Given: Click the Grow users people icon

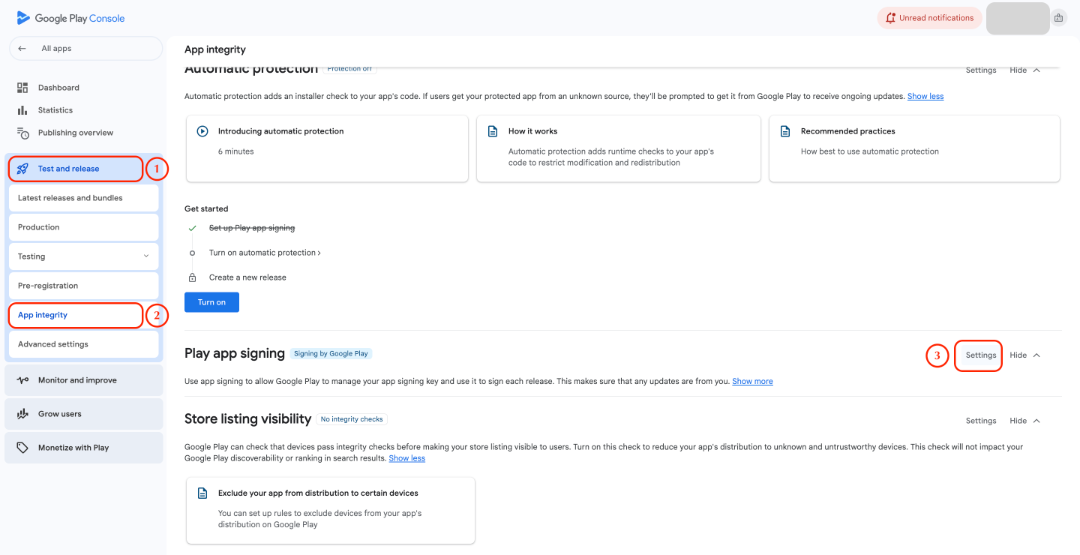Looking at the screenshot, I should tap(23, 414).
